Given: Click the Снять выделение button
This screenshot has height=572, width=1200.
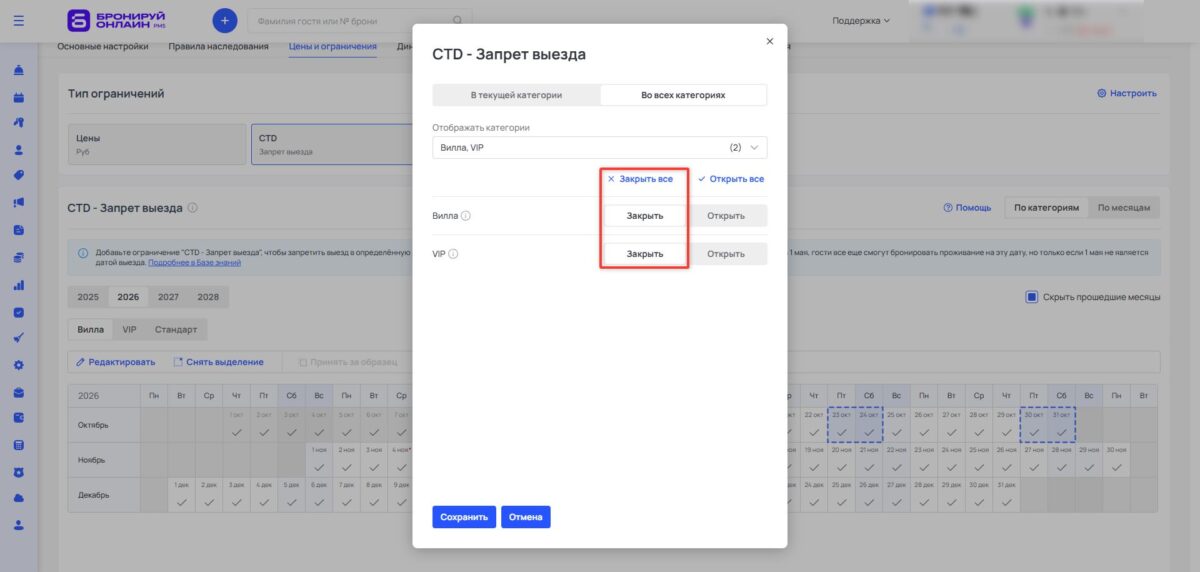Looking at the screenshot, I should click(x=219, y=362).
